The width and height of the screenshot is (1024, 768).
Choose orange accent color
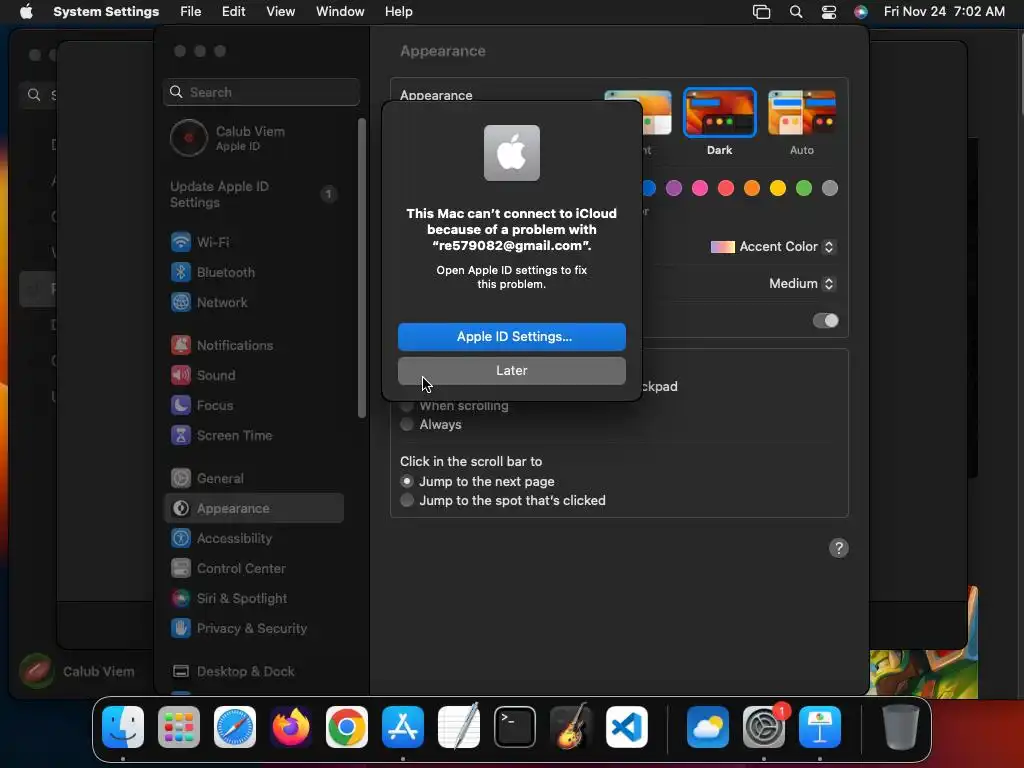pyautogui.click(x=752, y=189)
